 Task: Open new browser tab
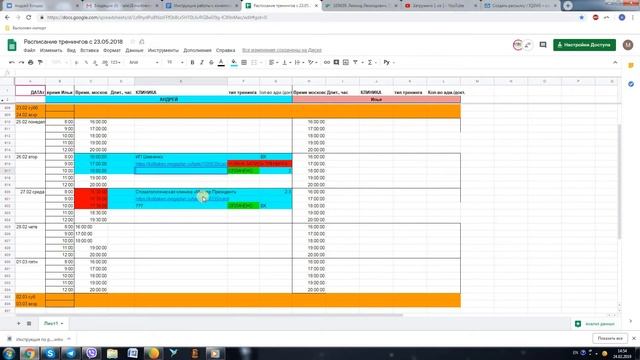pyautogui.click(x=568, y=6)
